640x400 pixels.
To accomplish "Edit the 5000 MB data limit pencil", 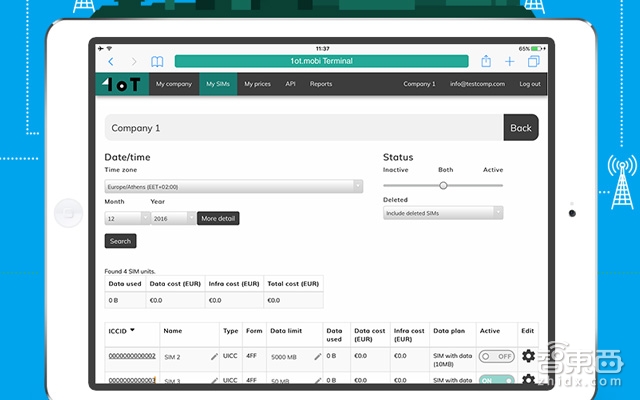I will [x=318, y=357].
